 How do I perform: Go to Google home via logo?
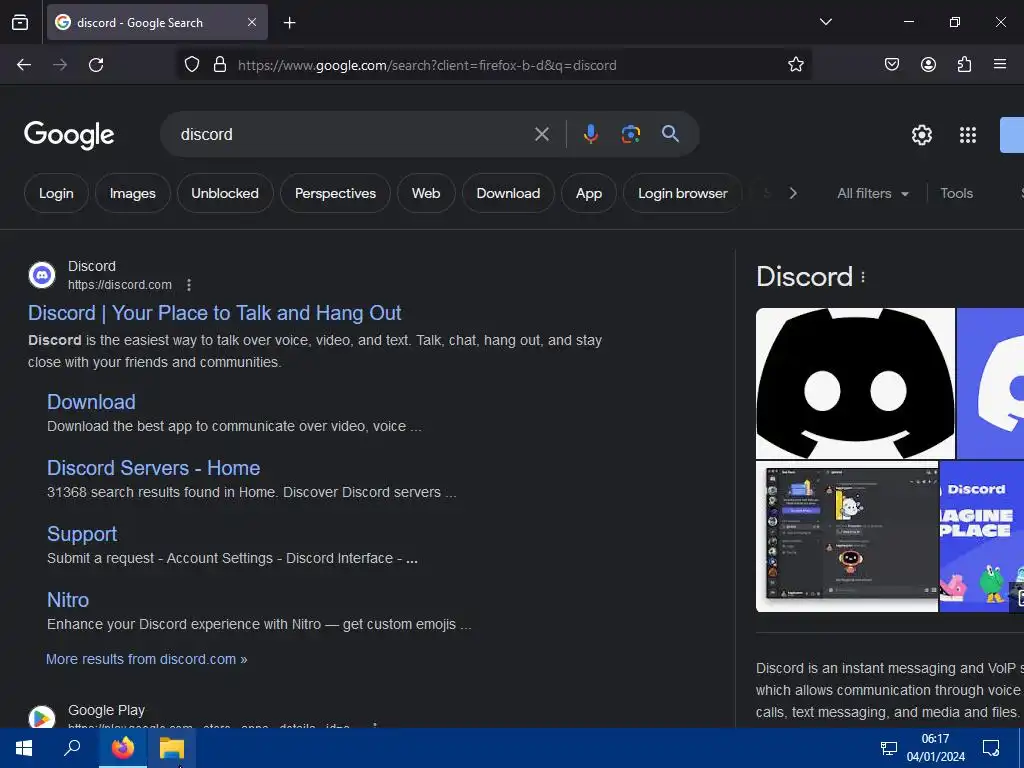[x=69, y=135]
